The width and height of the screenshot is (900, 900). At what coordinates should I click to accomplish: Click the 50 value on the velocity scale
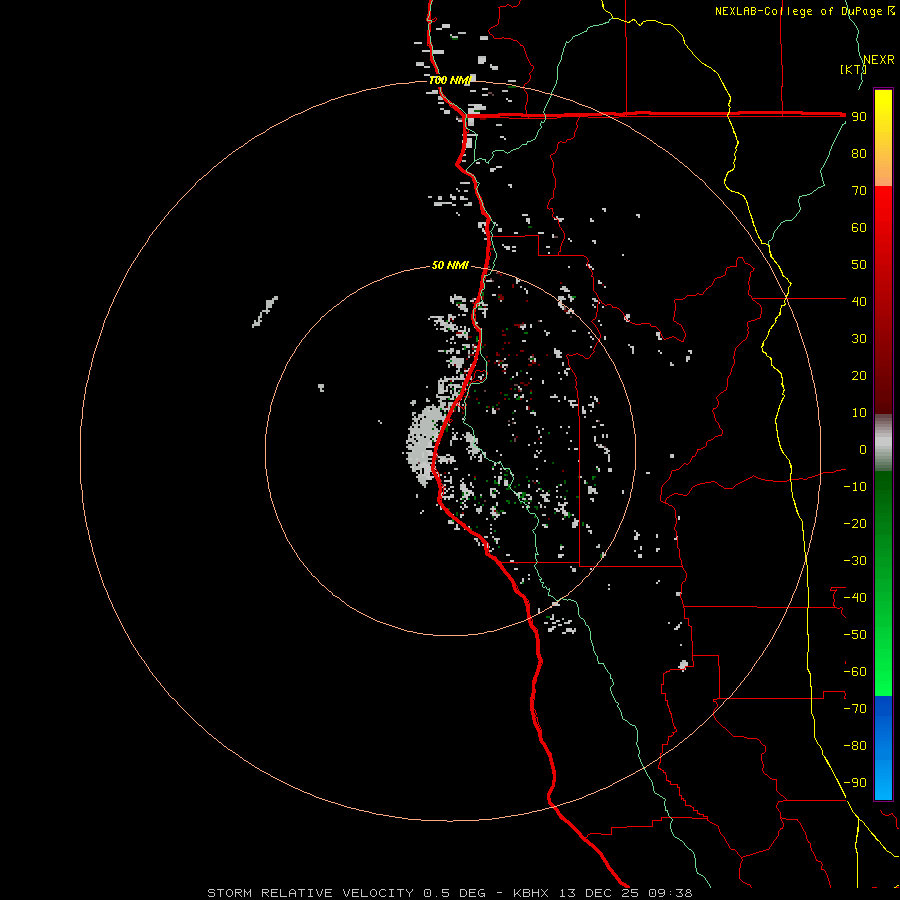[859, 265]
